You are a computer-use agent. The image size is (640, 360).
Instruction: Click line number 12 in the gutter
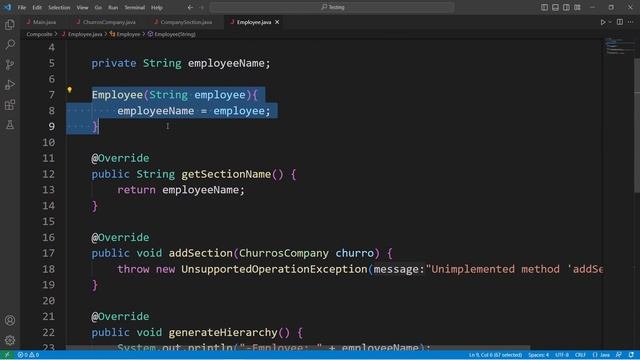coord(48,174)
